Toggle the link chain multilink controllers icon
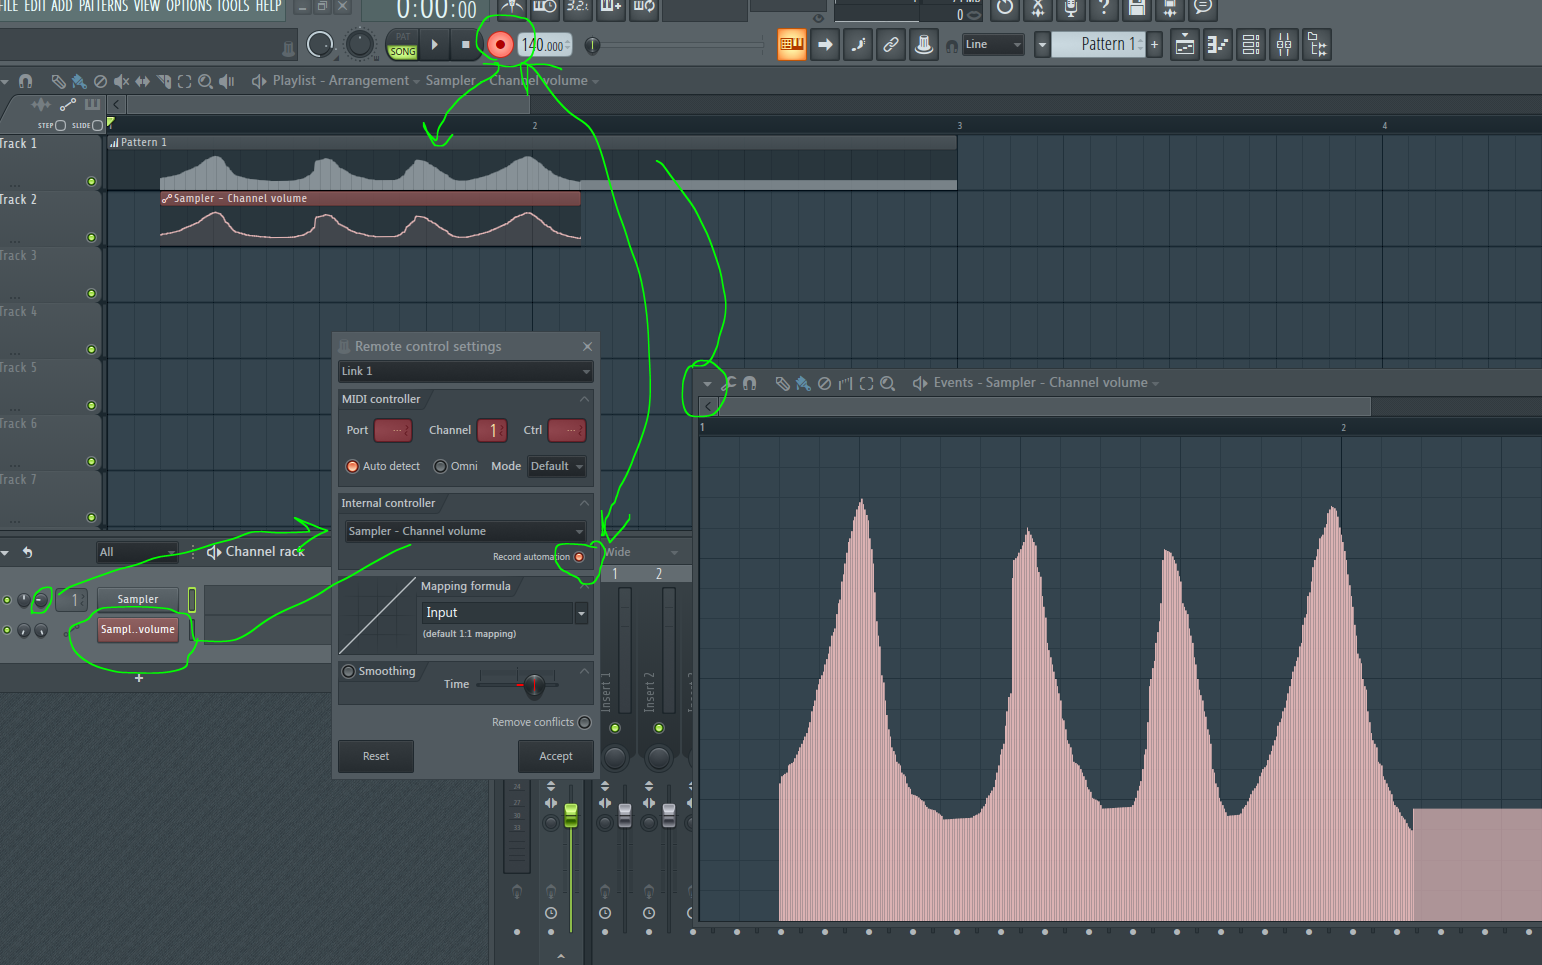1542x965 pixels. pyautogui.click(x=891, y=45)
